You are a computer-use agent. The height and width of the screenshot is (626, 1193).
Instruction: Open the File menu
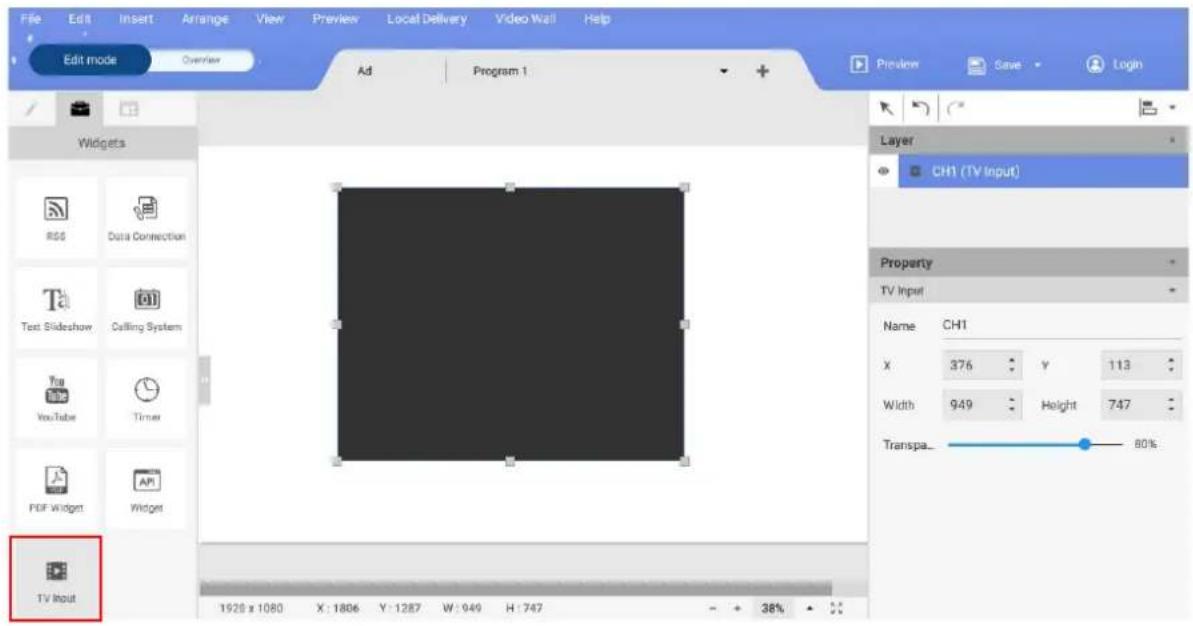tap(30, 19)
